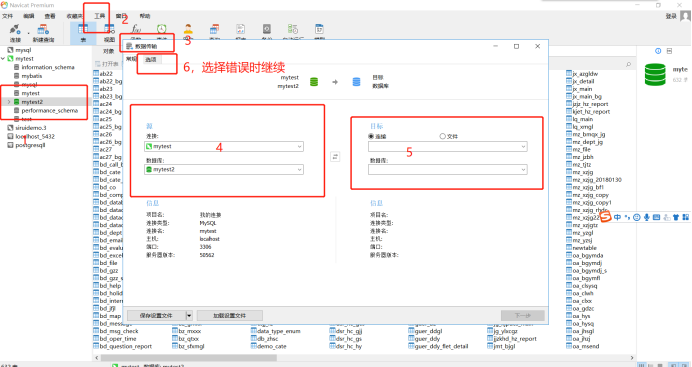692x367 pixels.
Task: Open the 文件 menu
Action: tap(8, 16)
